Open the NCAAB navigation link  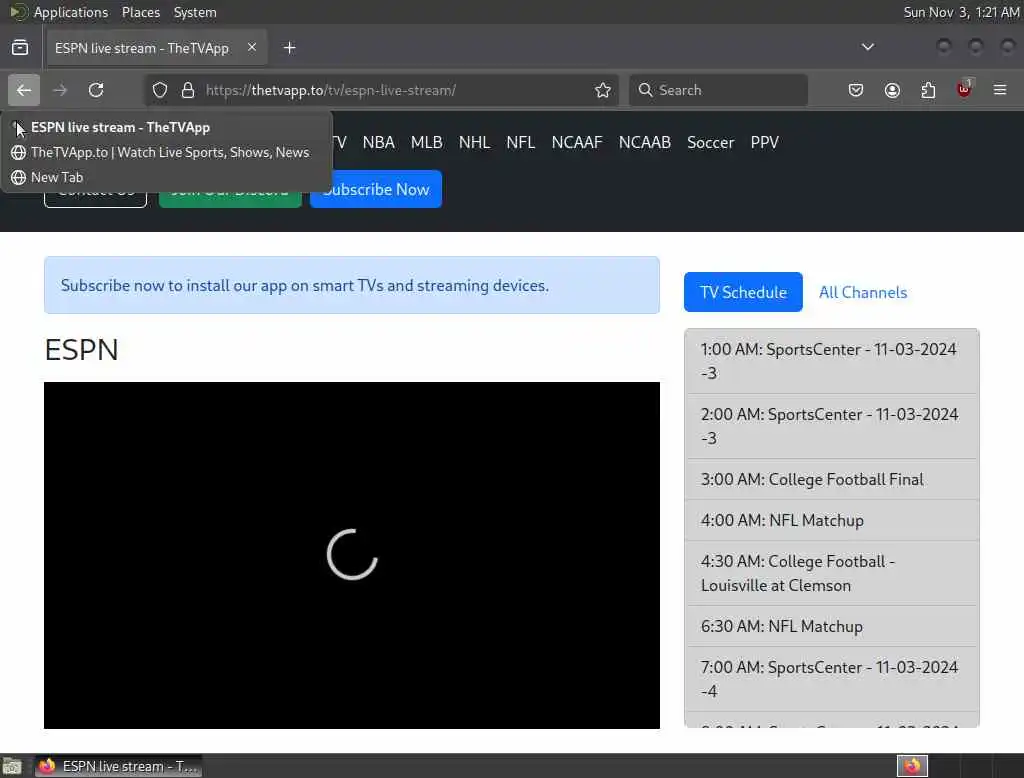coord(645,142)
